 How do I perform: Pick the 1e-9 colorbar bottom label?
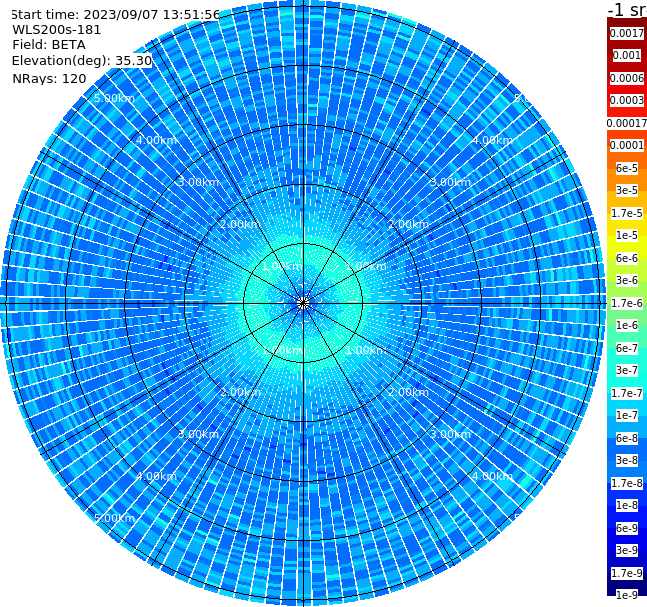pos(627,595)
